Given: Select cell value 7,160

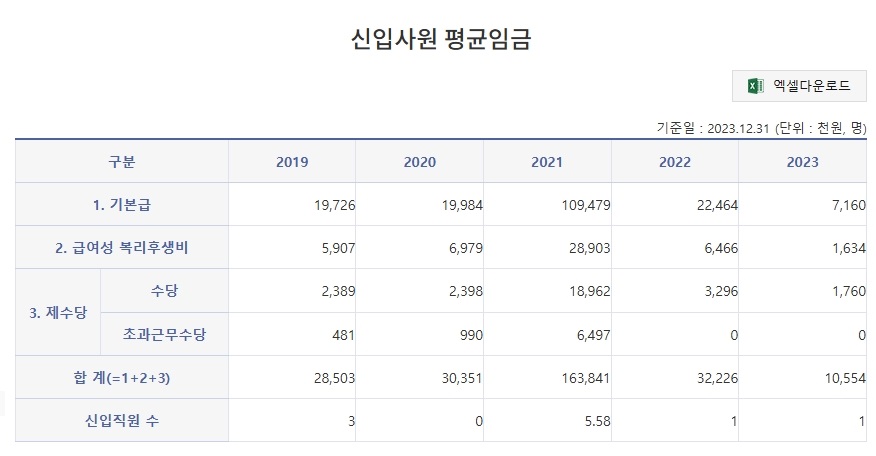Looking at the screenshot, I should point(849,205).
